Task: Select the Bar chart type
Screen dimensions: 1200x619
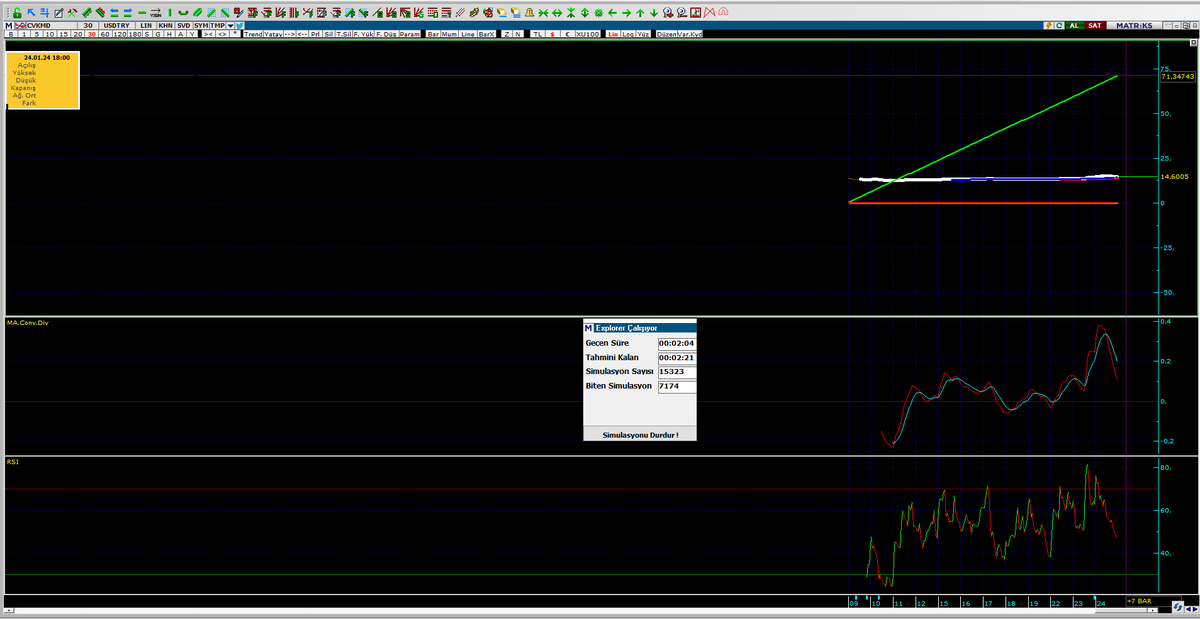Action: pos(433,34)
